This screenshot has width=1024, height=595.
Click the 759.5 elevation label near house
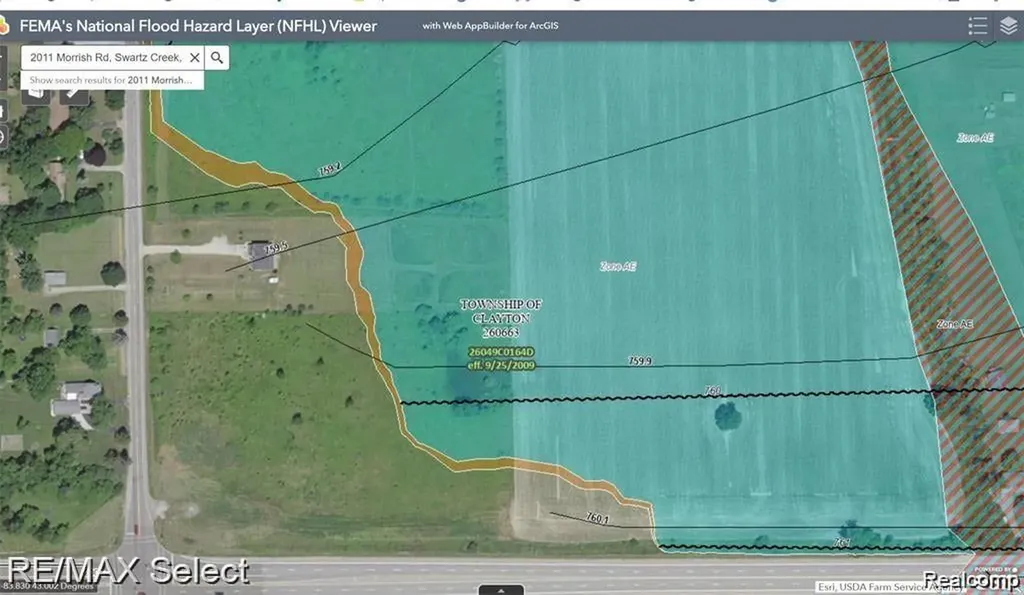click(276, 248)
